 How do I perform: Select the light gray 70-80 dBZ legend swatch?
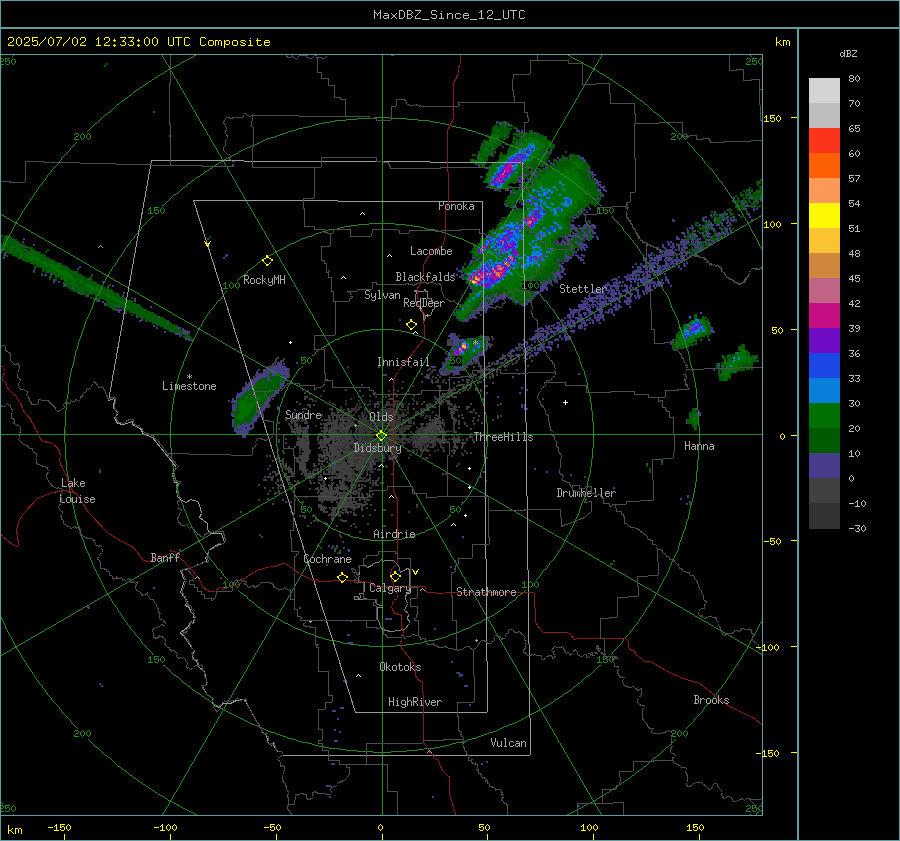tap(824, 90)
